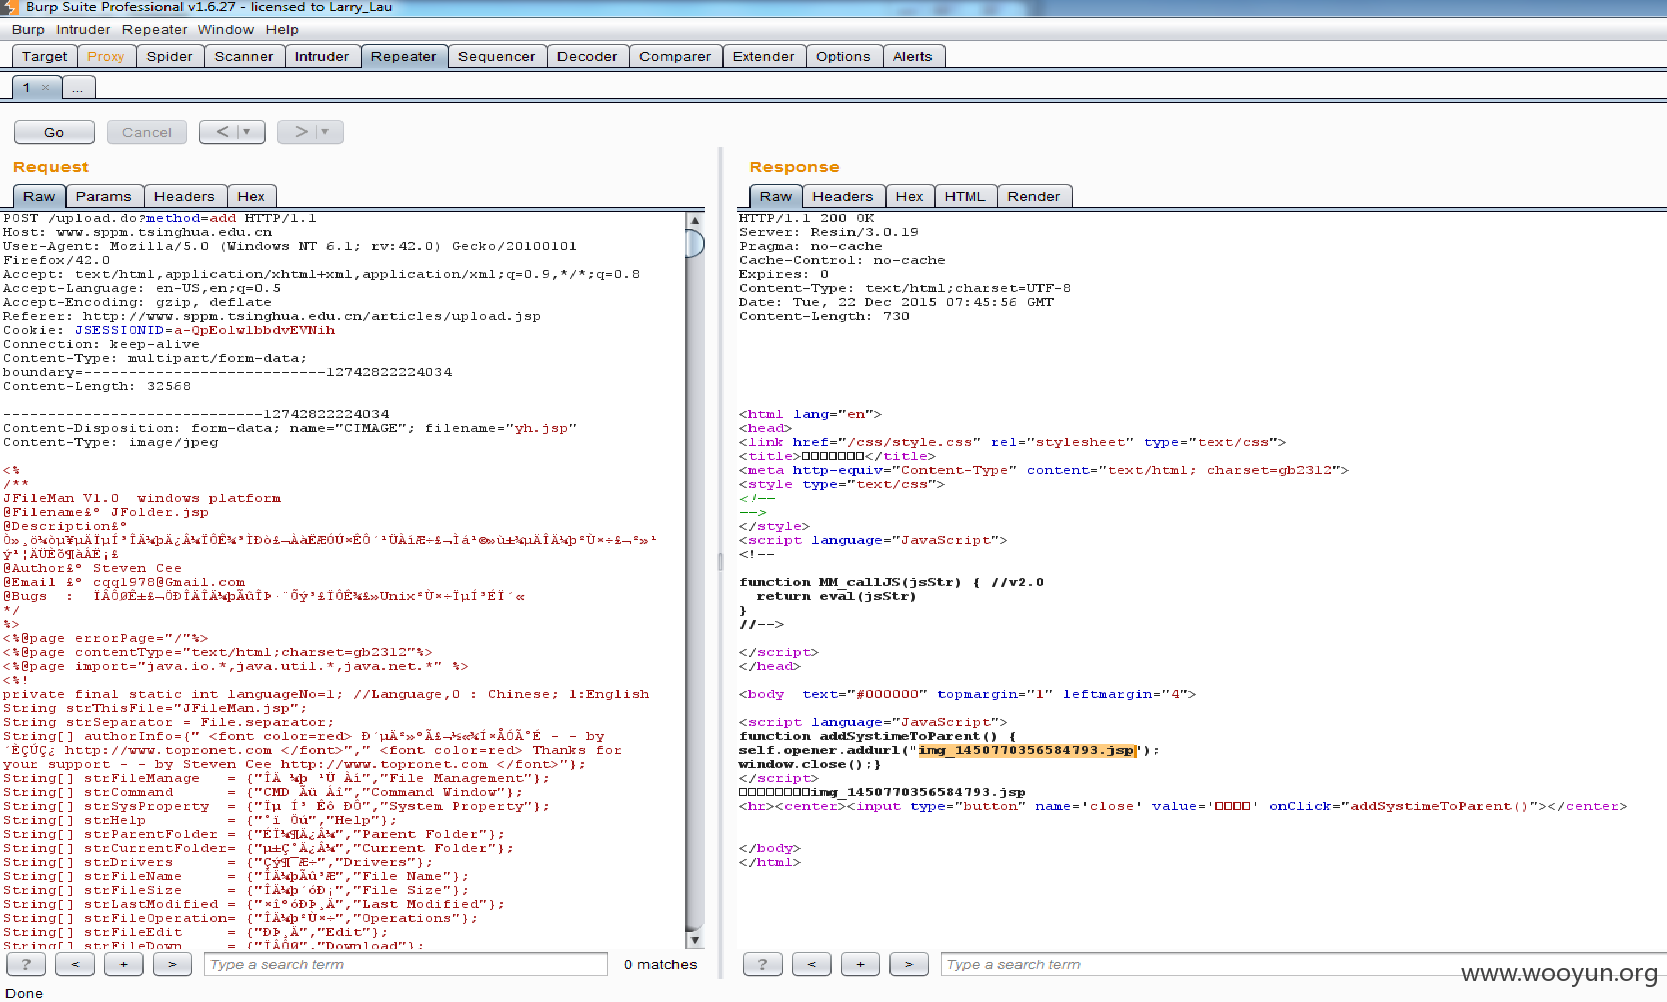Switch to the Comparer tab
Screen dimensions: 1667x1002
tap(674, 56)
